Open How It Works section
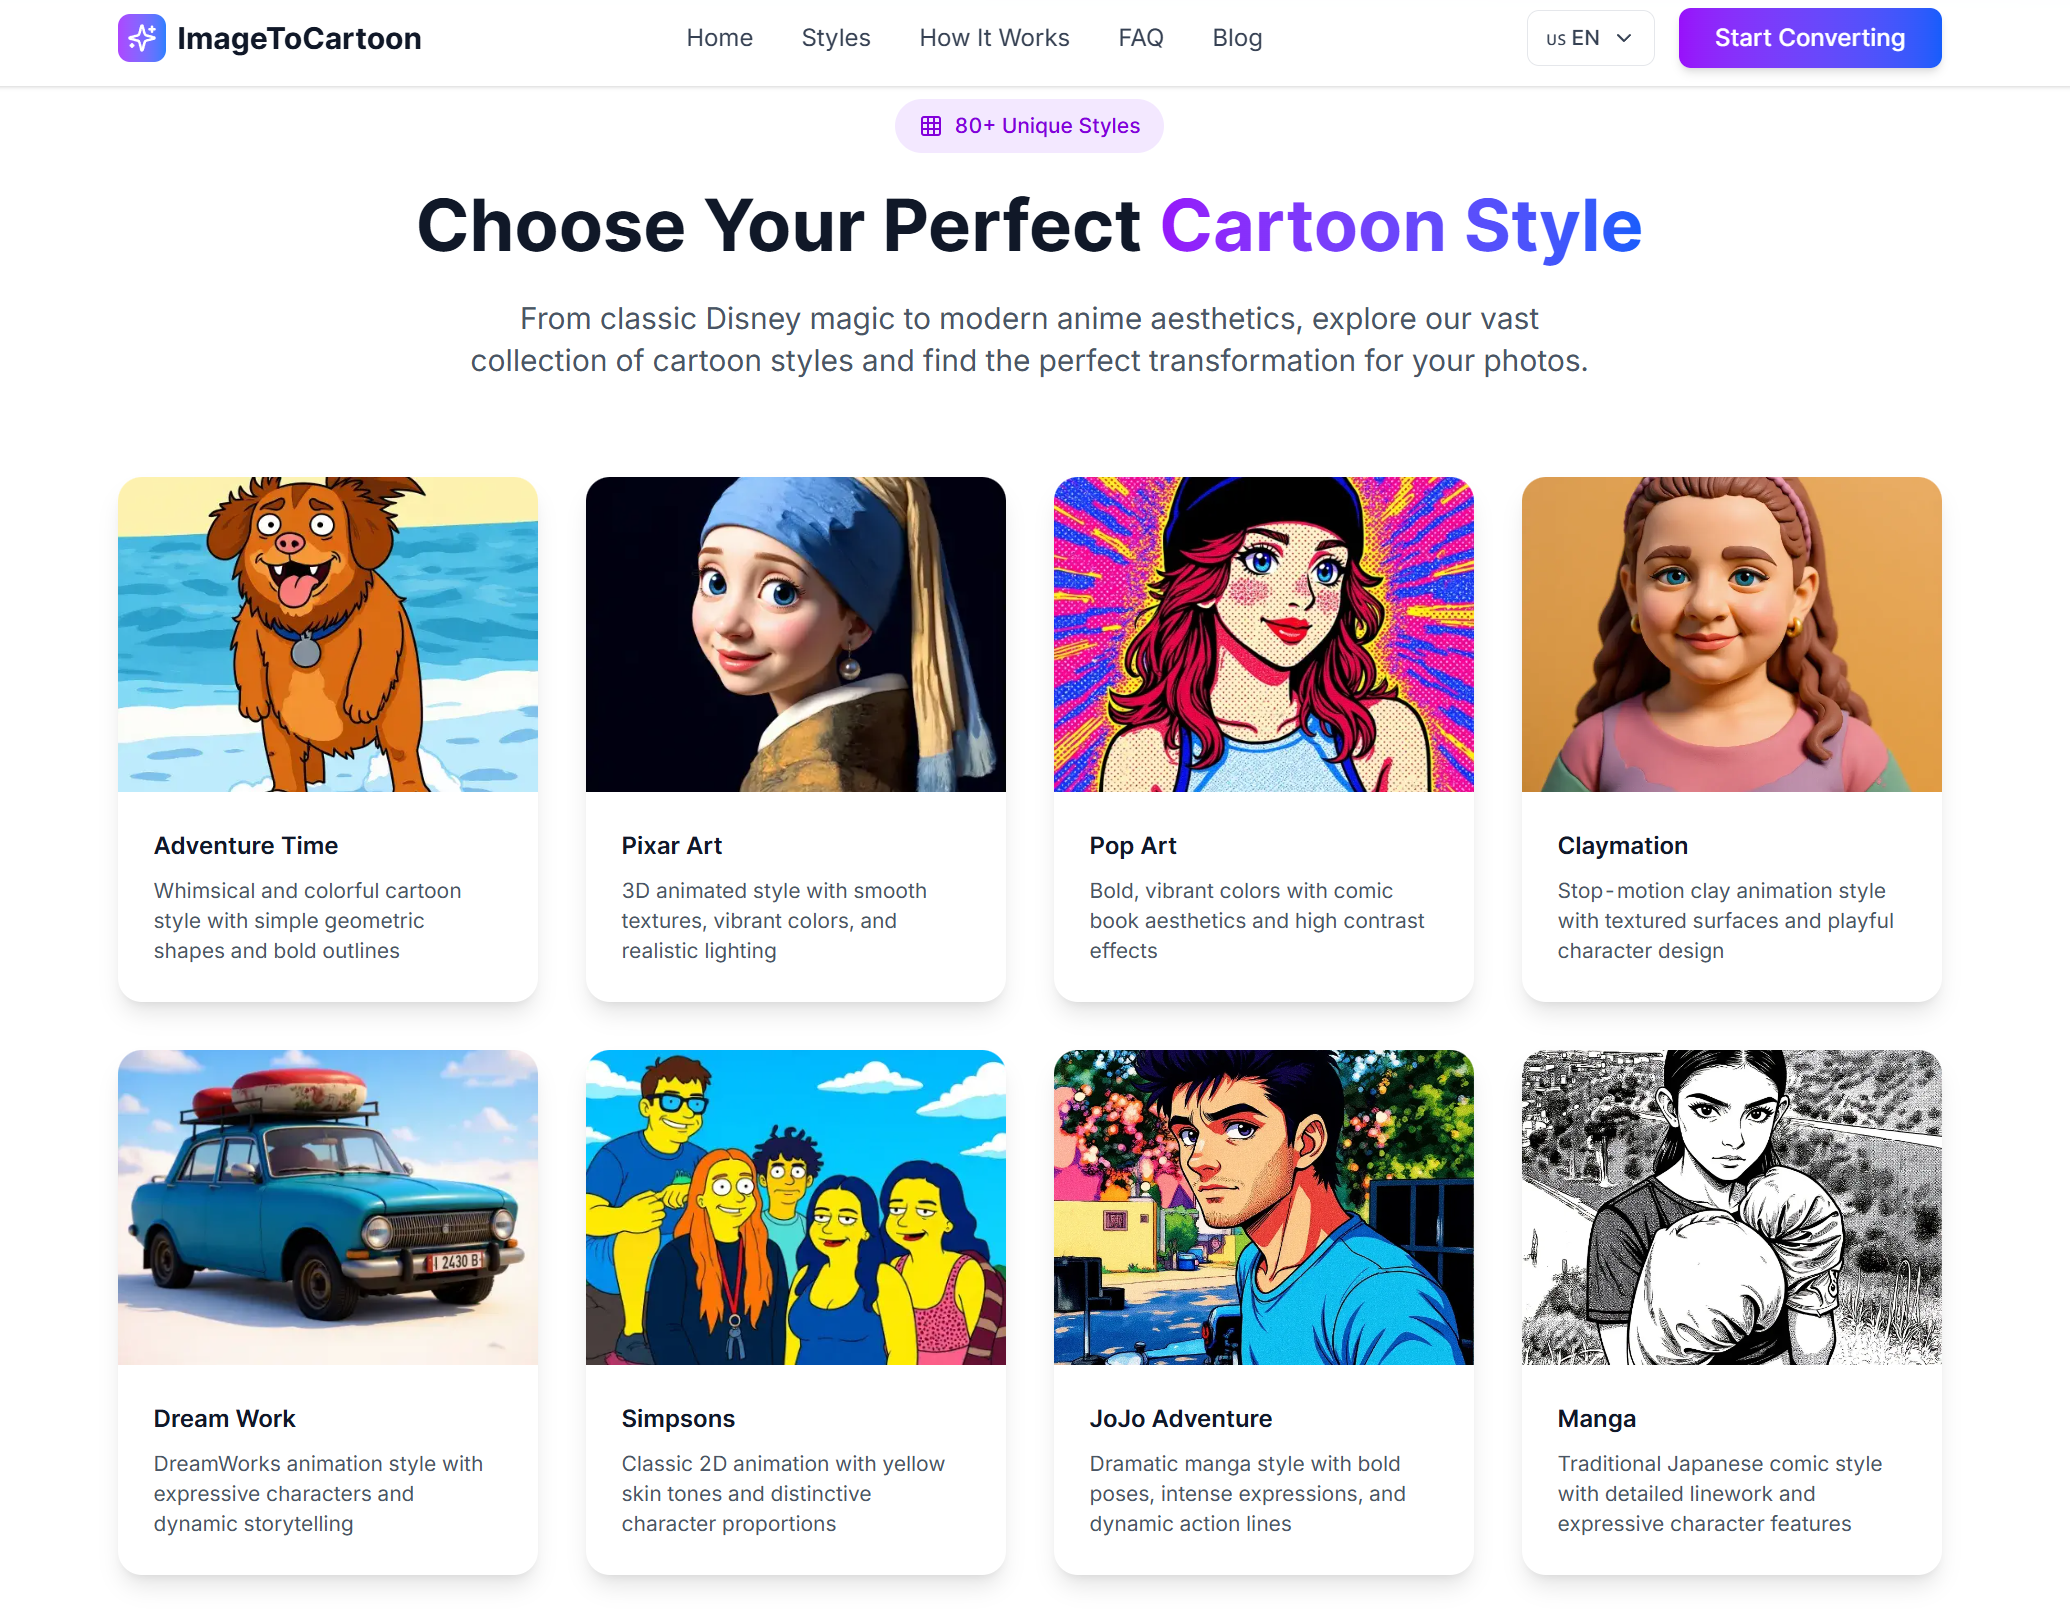 click(994, 38)
